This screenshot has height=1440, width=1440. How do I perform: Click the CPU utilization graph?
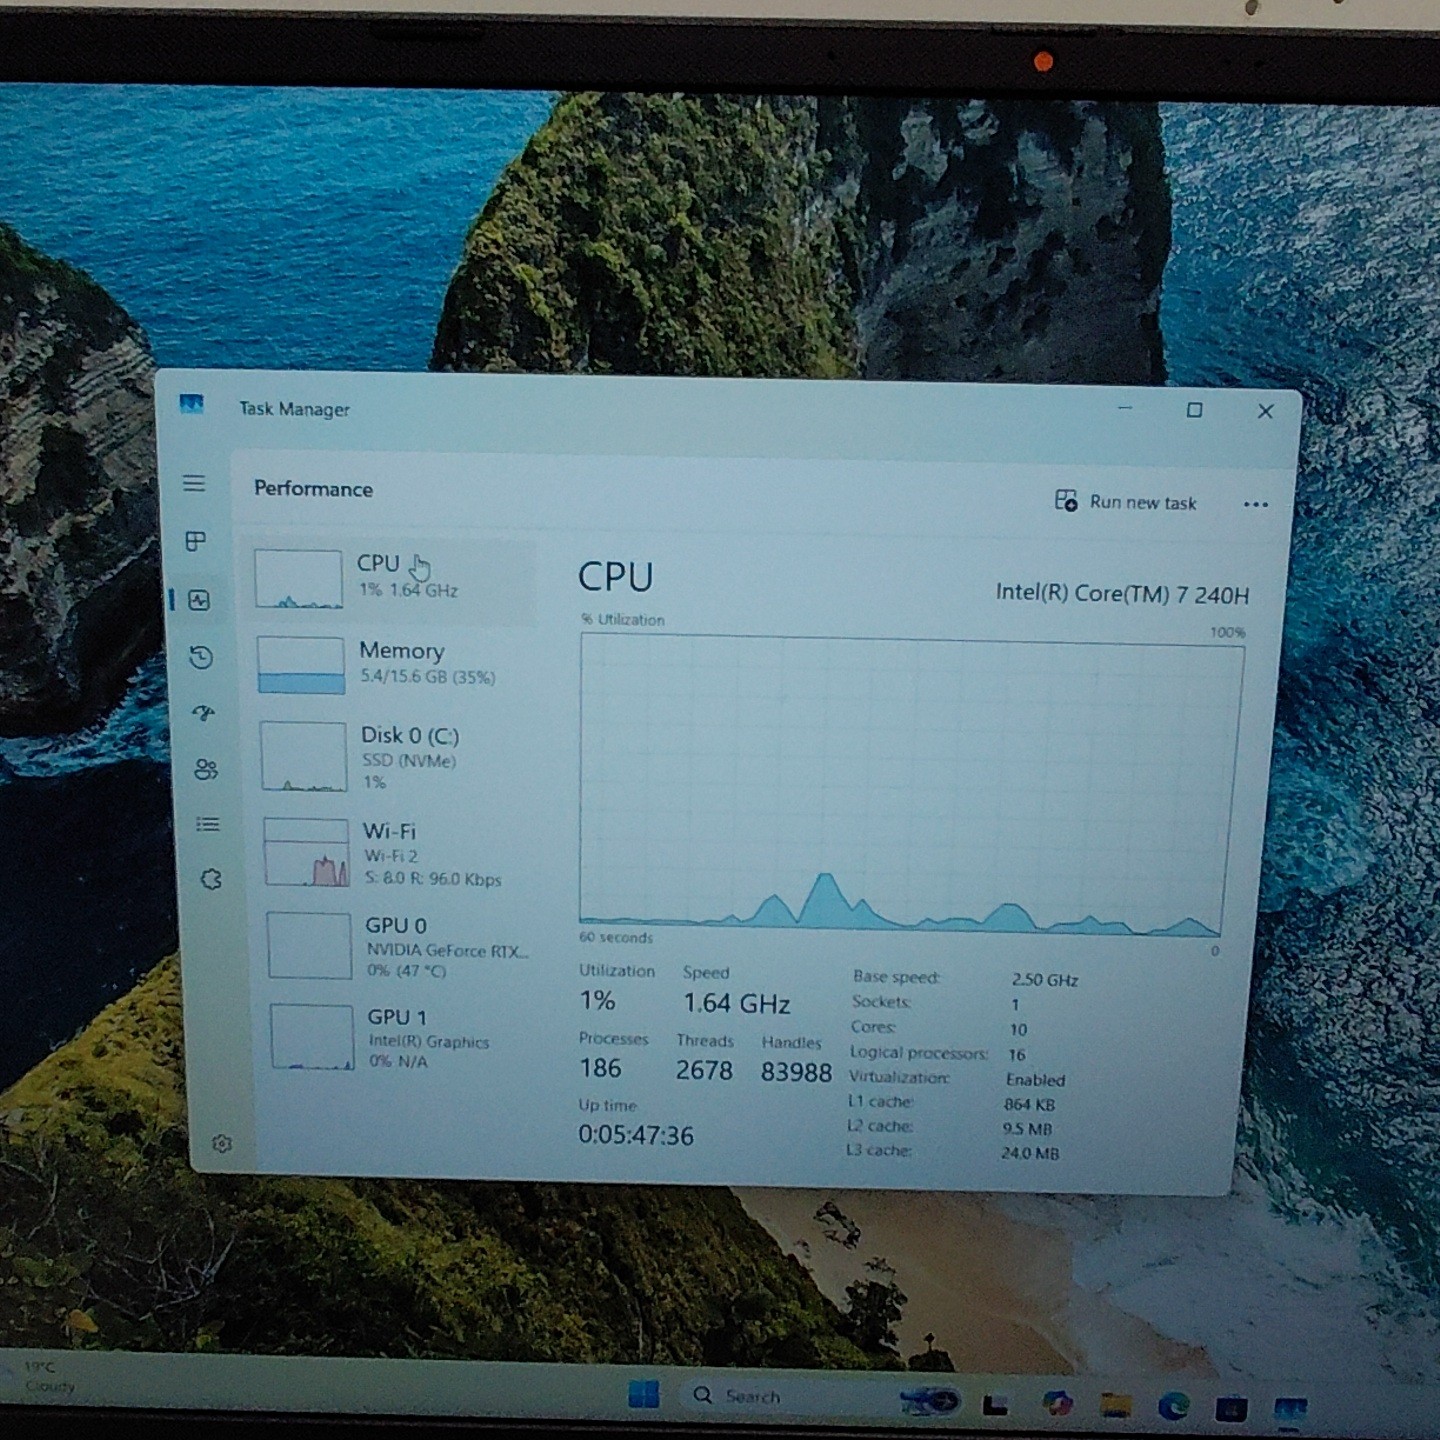(911, 787)
